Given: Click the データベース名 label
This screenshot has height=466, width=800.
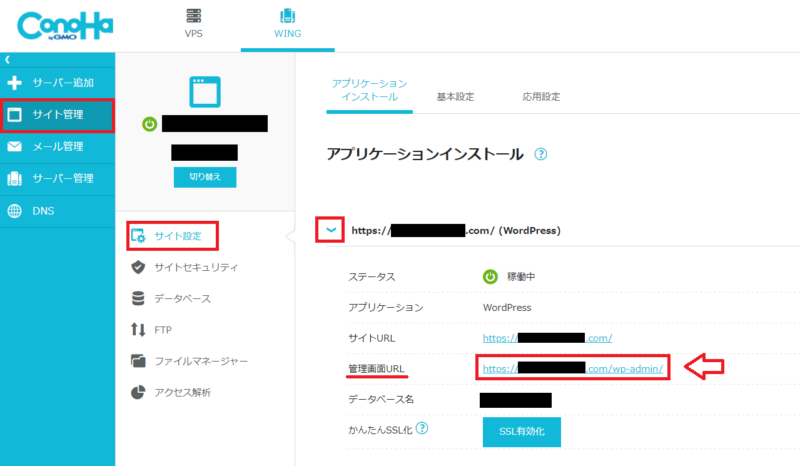Looking at the screenshot, I should [381, 399].
